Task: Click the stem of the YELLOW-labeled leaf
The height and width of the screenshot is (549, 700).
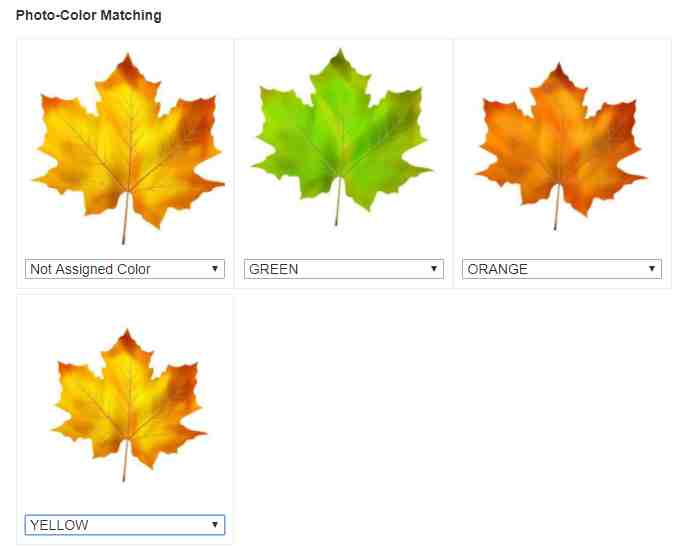Action: 125,461
